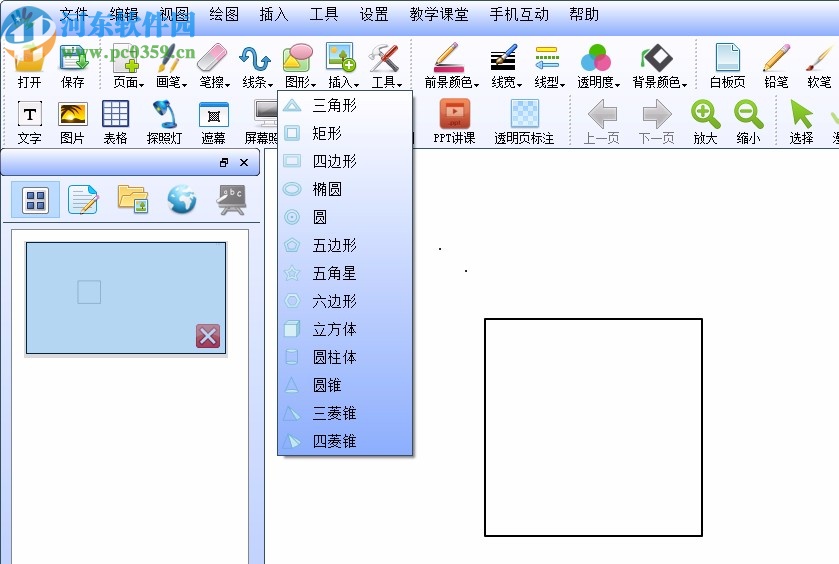Switch to resource folder tab in side panel

click(133, 199)
